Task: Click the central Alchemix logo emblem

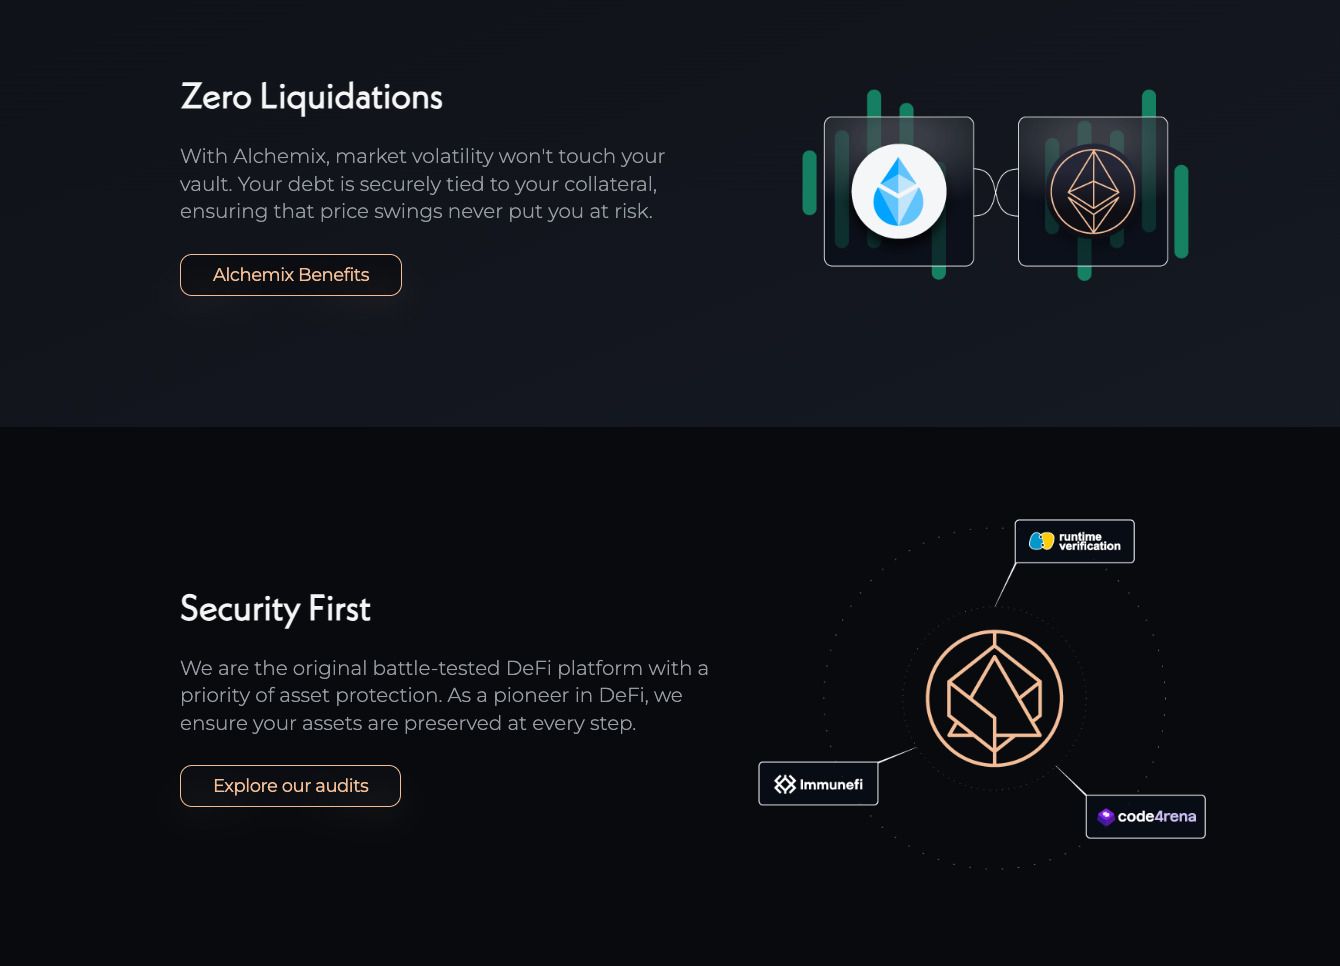Action: coord(994,698)
